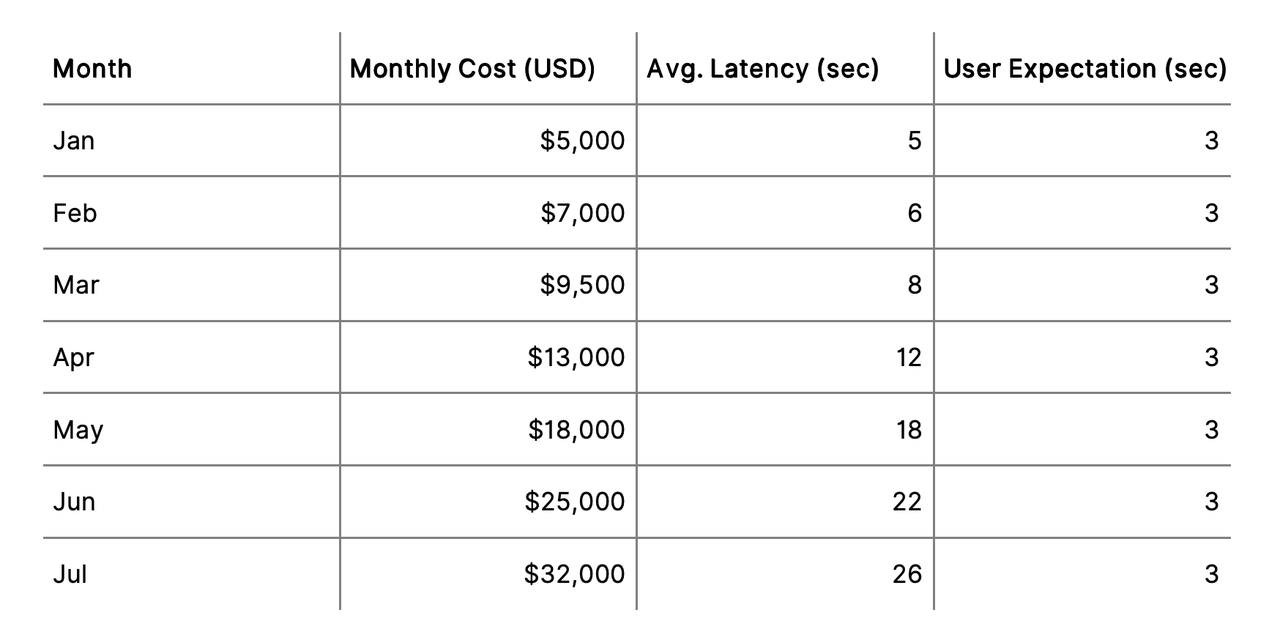1280x640 pixels.
Task: Click the latency value 26 for Jul
Action: 908,574
